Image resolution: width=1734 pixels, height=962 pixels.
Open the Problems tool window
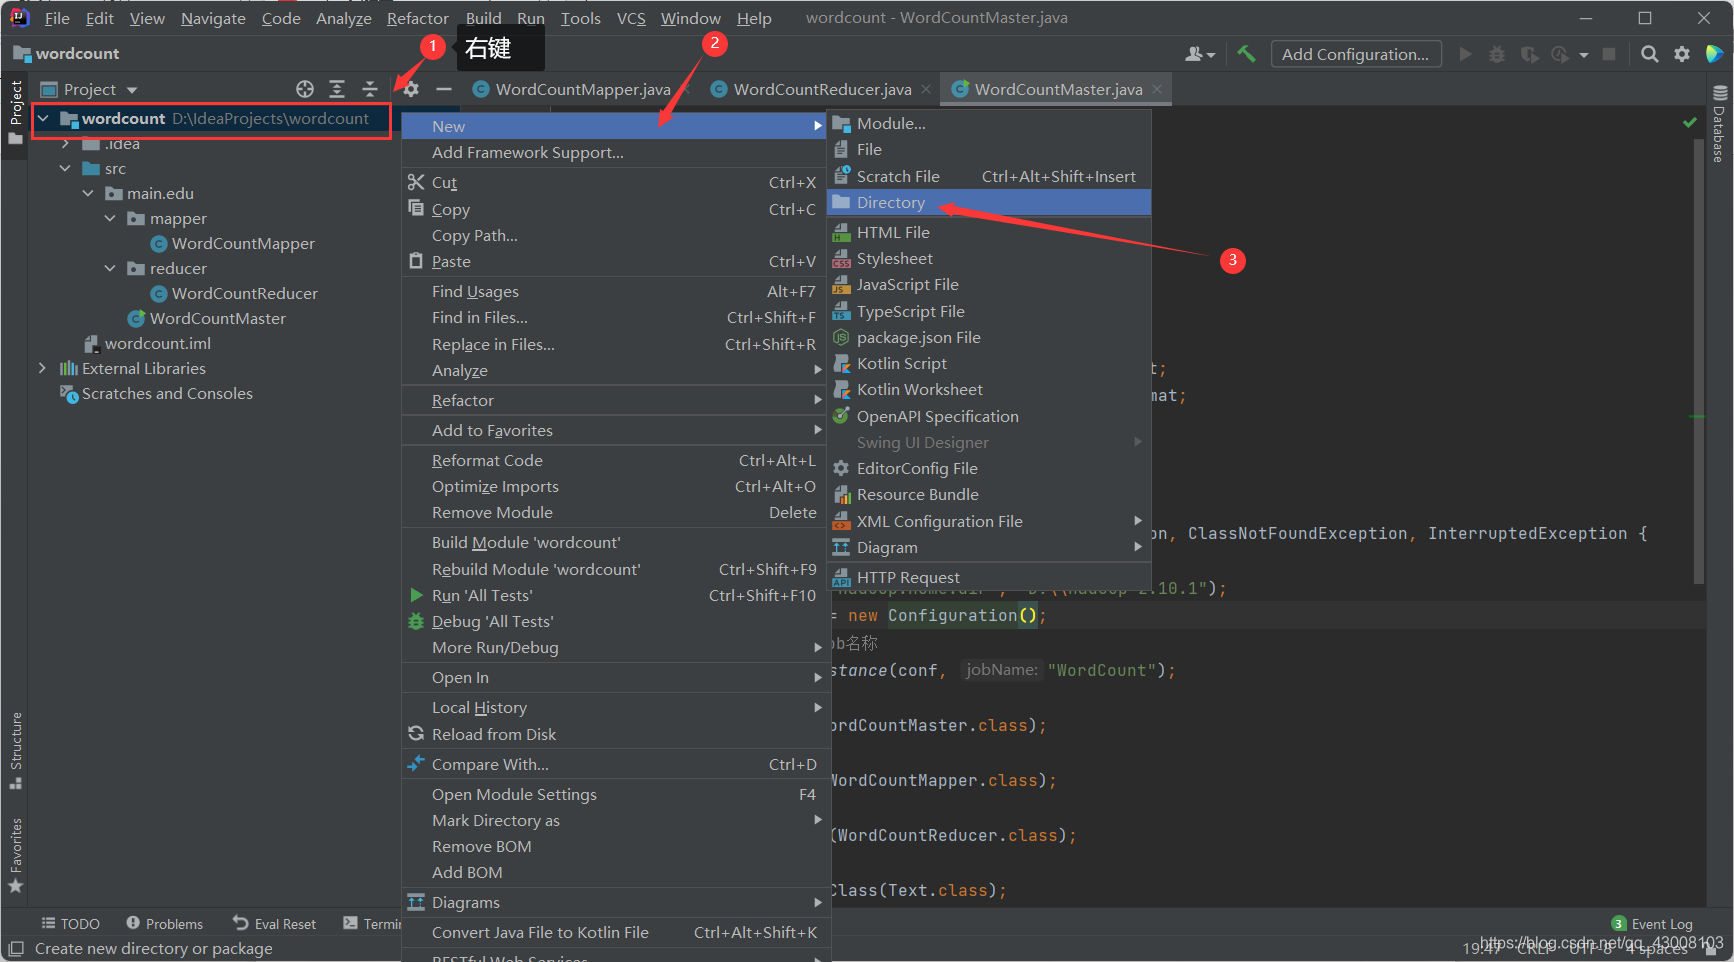(x=164, y=924)
